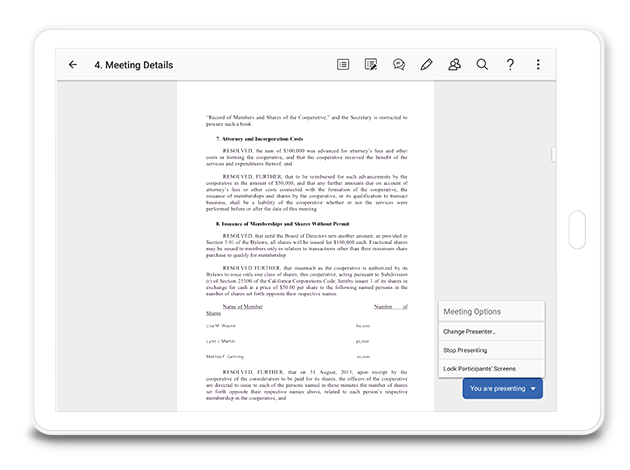630x470 pixels.
Task: Open the participants people icon
Action: coord(455,65)
